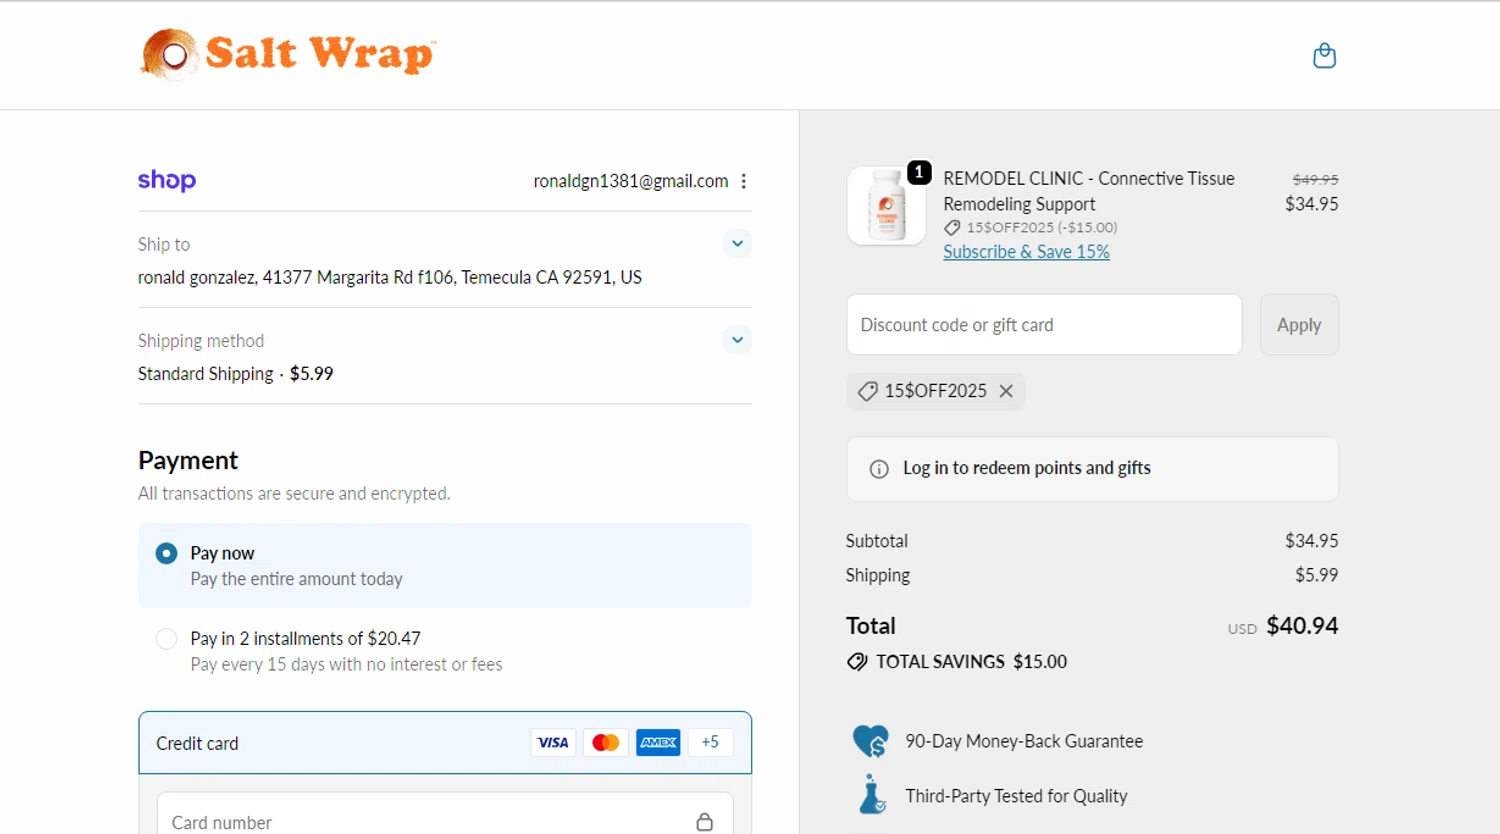Focus the Discount code or gift card field
This screenshot has height=834, width=1500.
(x=1044, y=325)
